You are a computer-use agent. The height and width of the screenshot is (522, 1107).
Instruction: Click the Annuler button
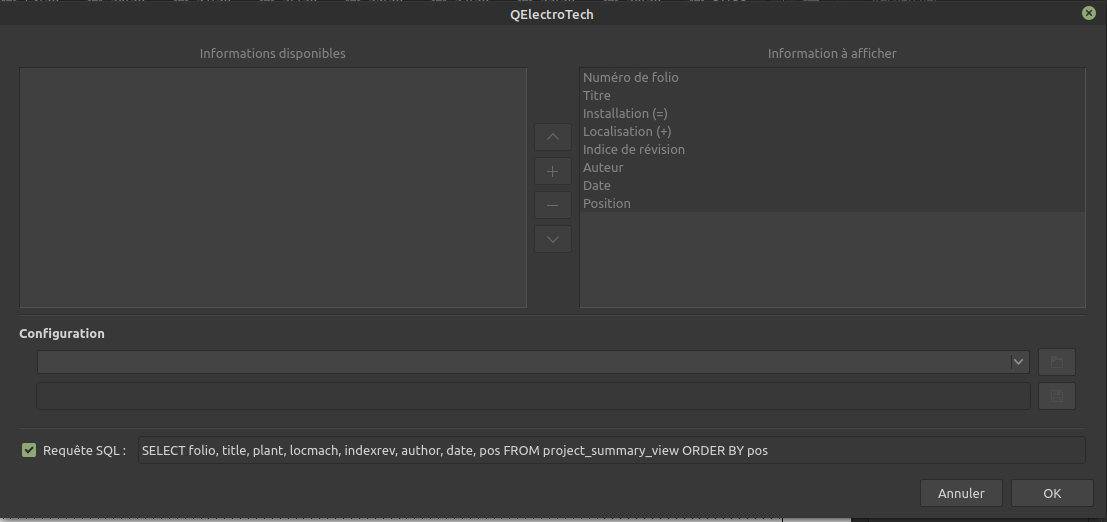[961, 493]
